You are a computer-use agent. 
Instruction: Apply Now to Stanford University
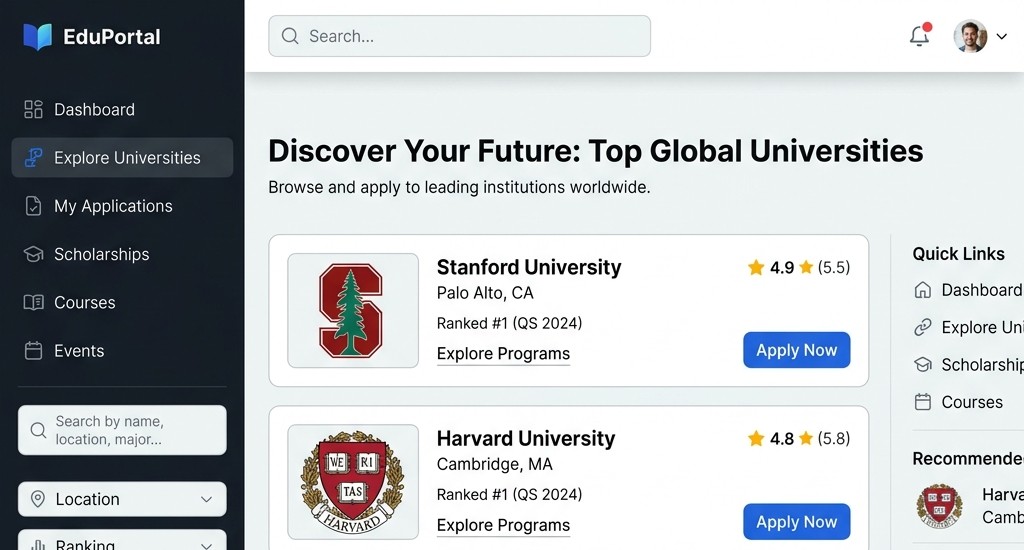pos(797,350)
